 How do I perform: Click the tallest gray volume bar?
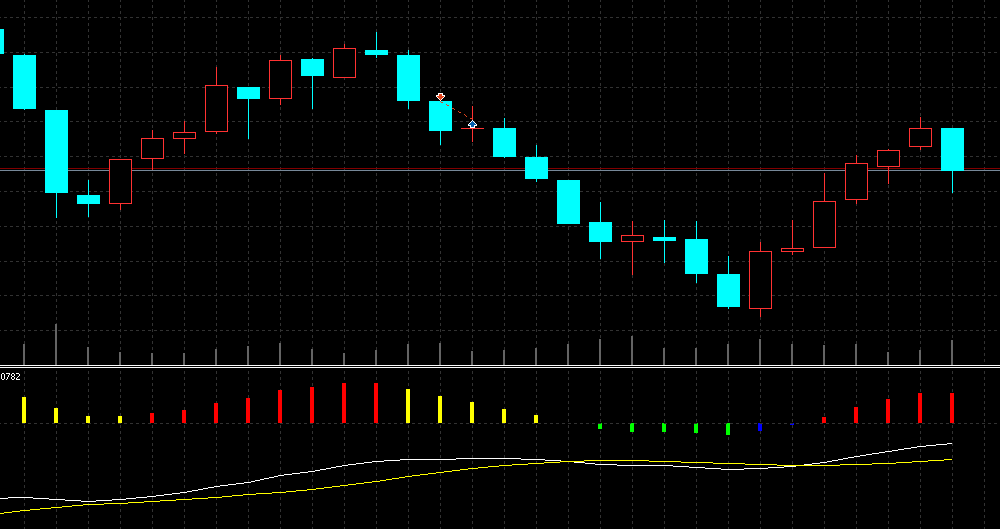click(x=55, y=345)
